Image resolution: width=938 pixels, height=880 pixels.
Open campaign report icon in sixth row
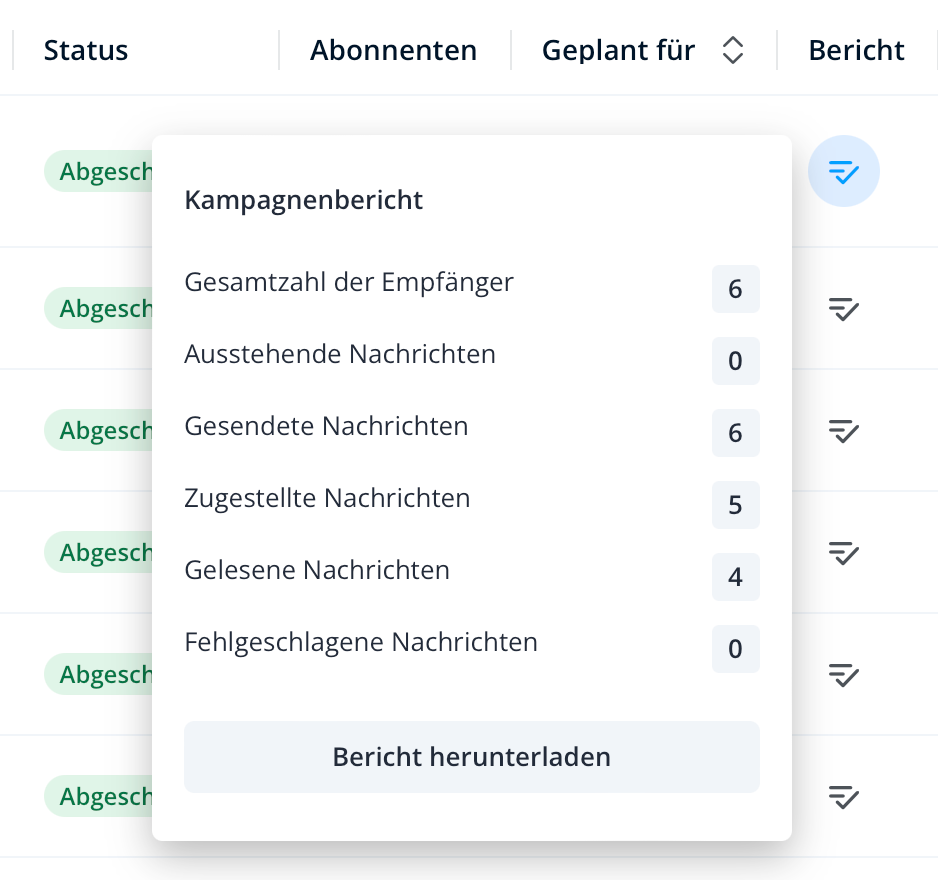point(844,797)
